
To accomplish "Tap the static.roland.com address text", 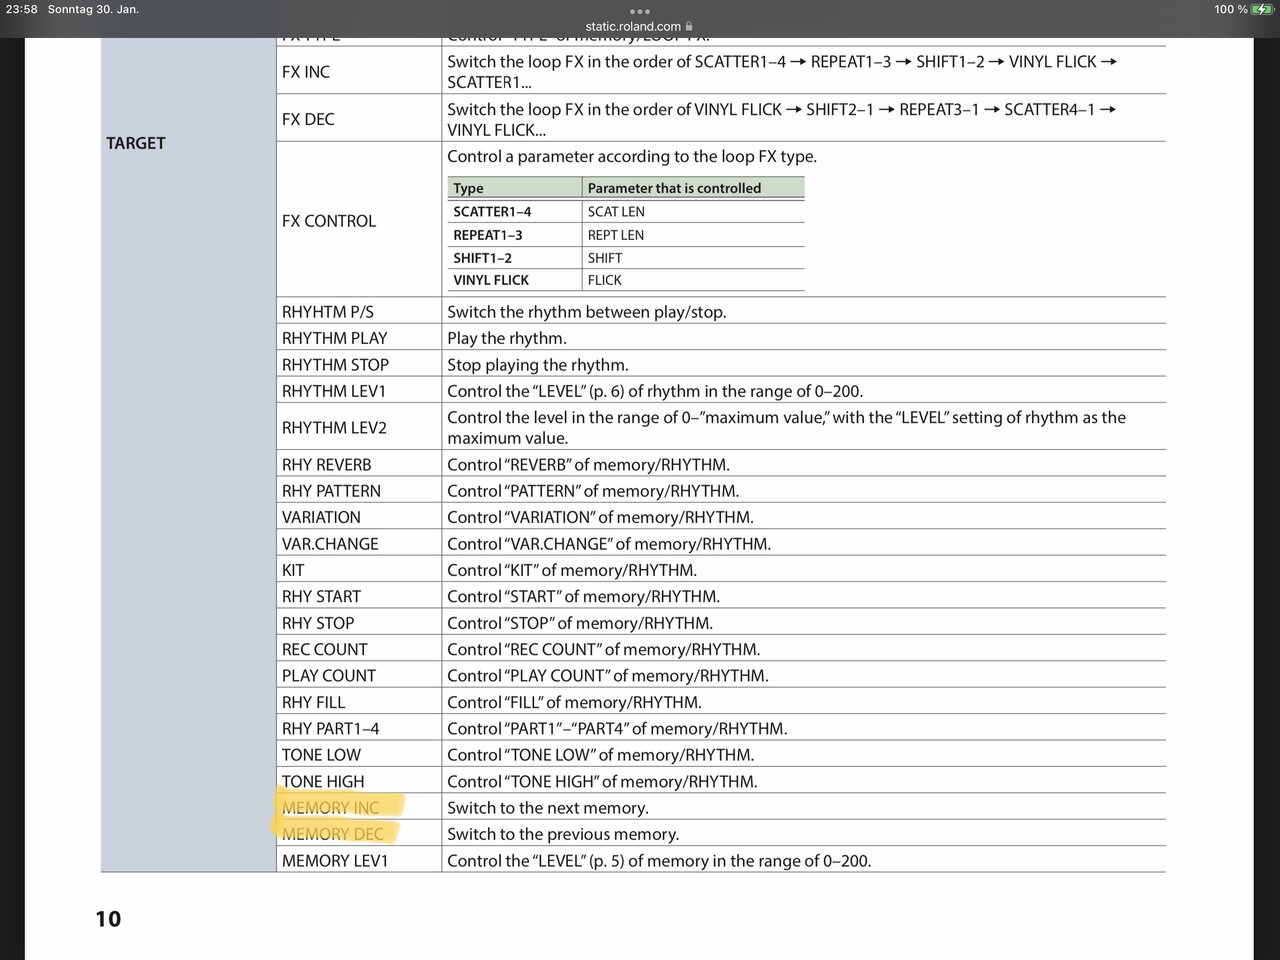I will point(633,27).
